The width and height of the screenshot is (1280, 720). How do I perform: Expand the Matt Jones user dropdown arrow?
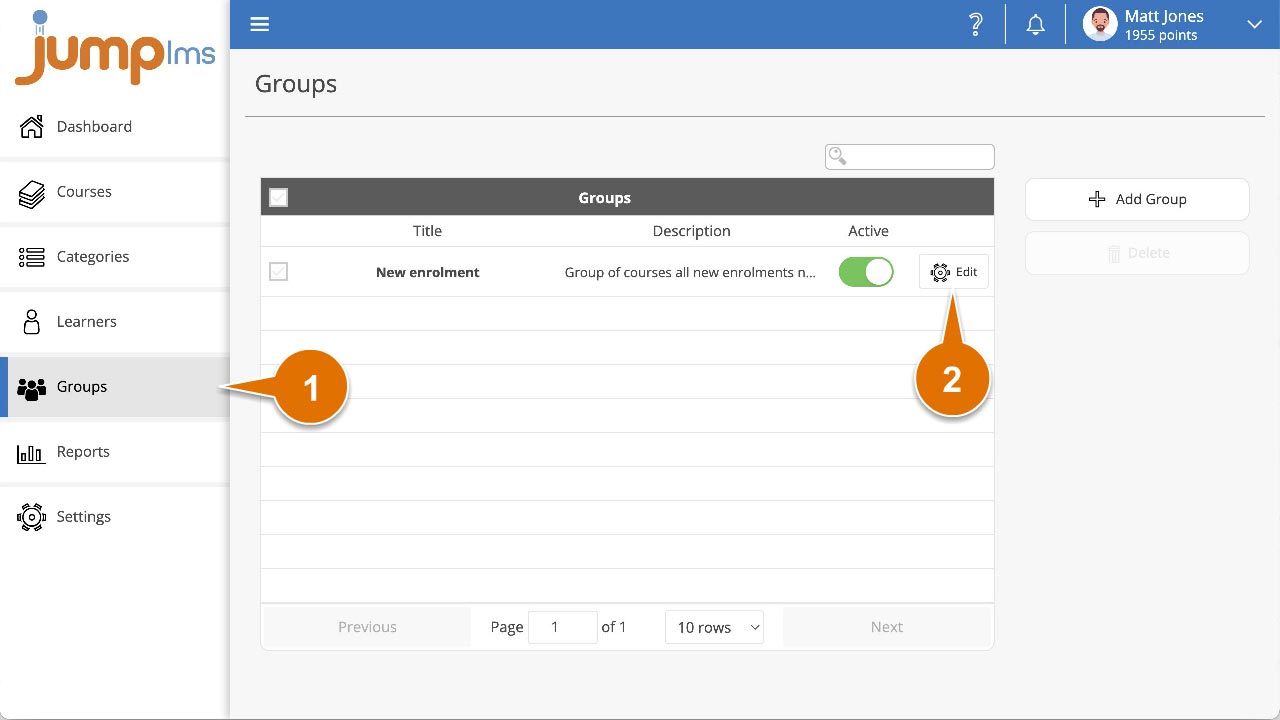click(1254, 25)
